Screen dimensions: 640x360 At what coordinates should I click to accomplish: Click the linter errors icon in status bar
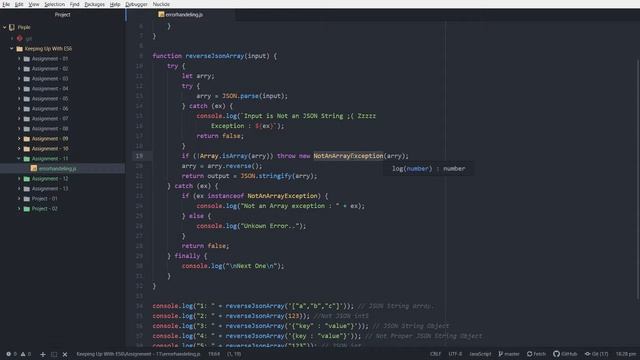click(x=9, y=354)
